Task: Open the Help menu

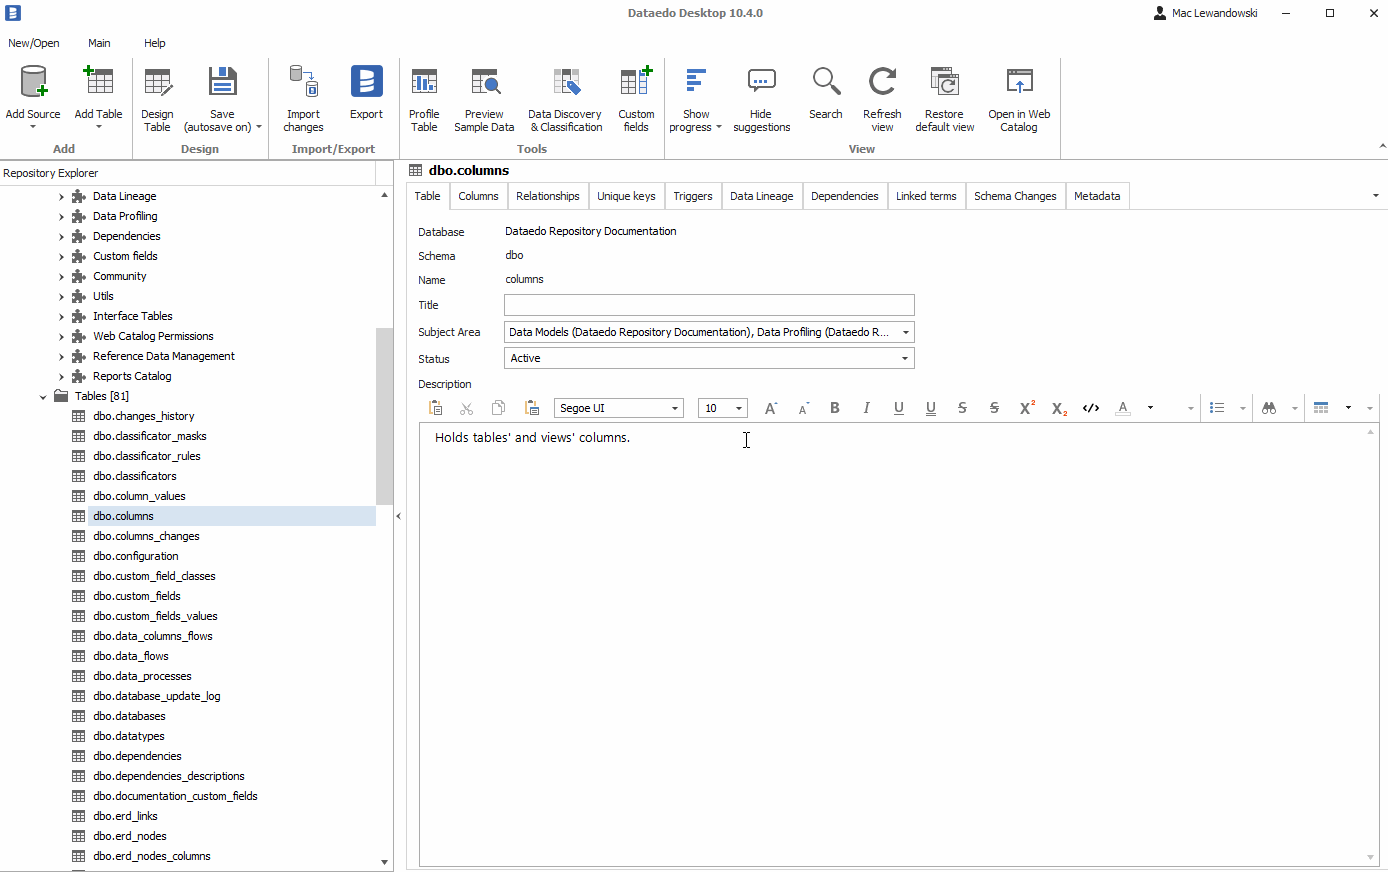Action: (154, 43)
